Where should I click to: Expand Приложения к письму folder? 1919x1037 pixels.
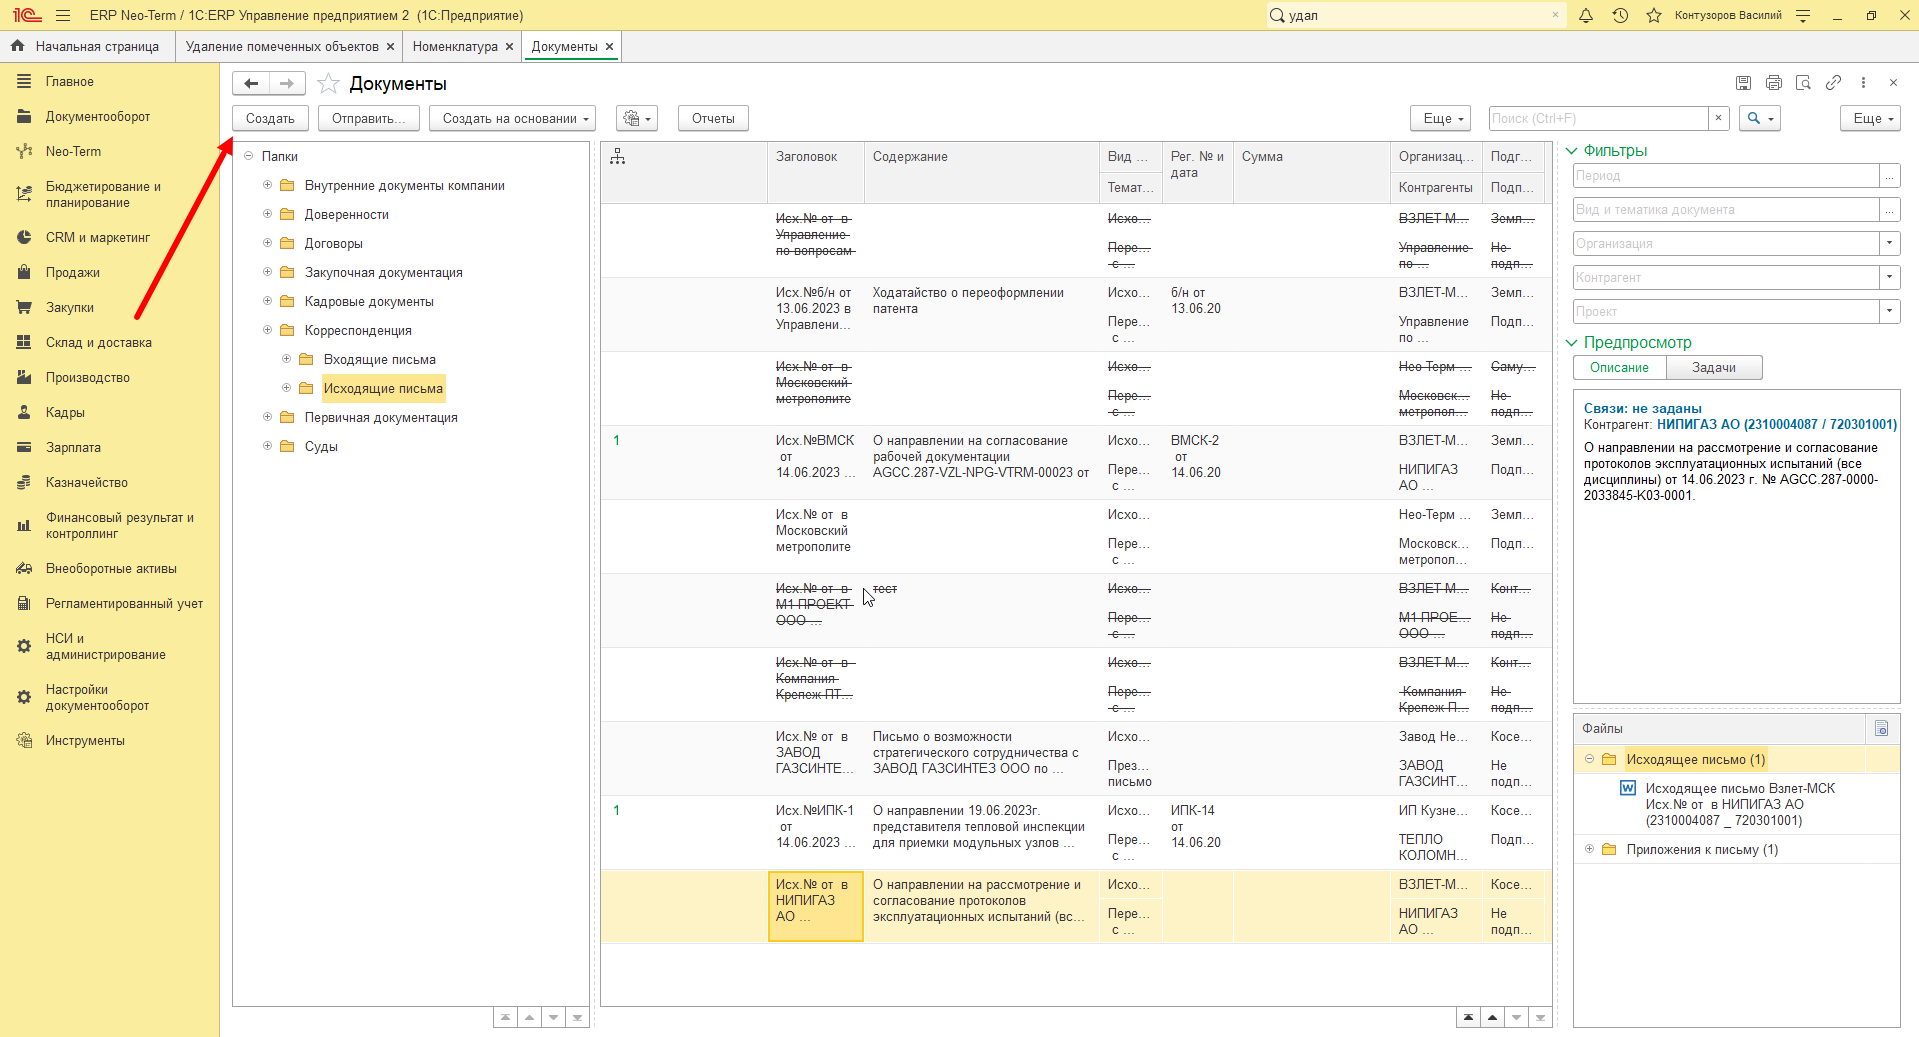pyautogui.click(x=1589, y=849)
